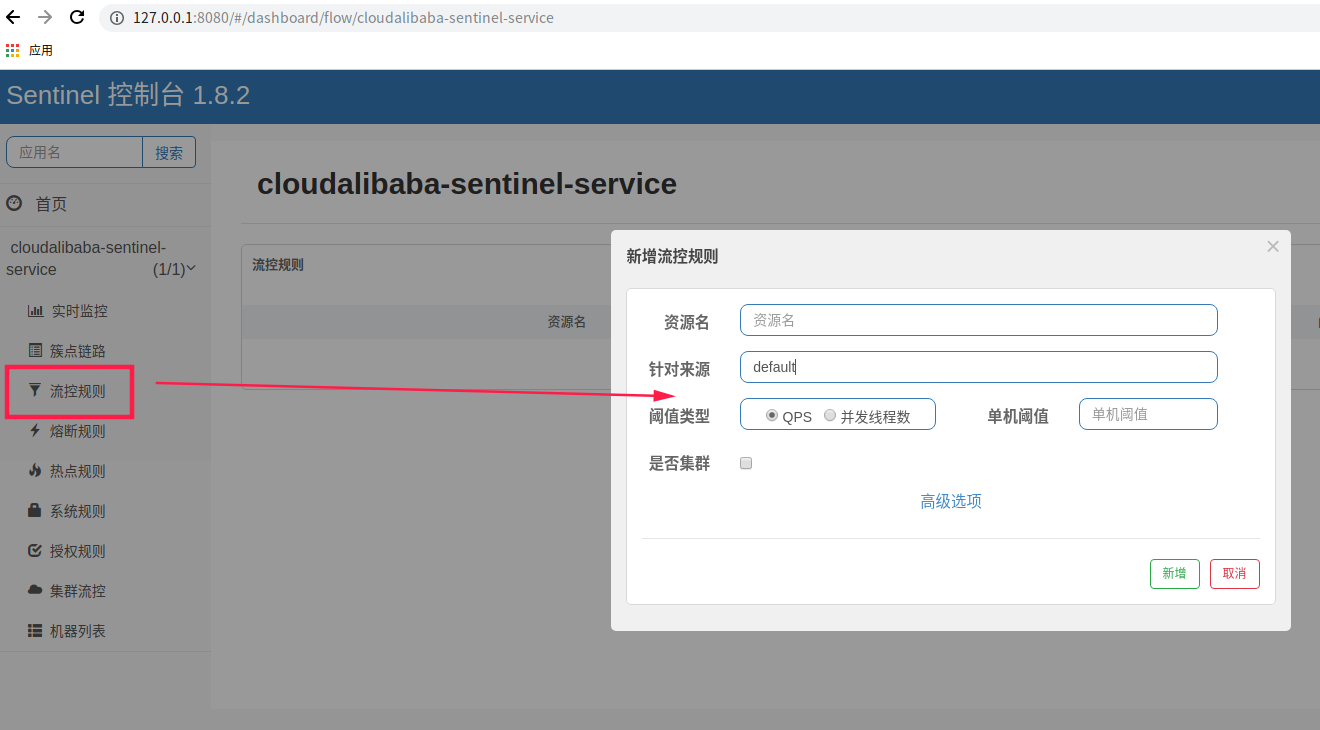
Task: Close the 新增流控规则 dialog with X
Action: (1273, 246)
